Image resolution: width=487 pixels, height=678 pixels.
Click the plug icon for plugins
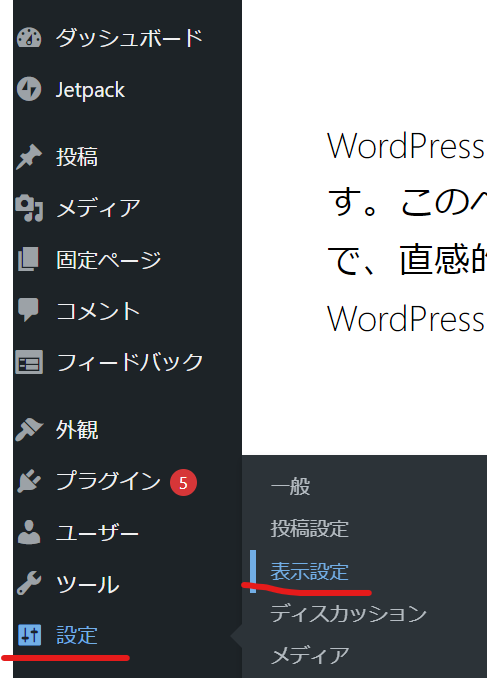pyautogui.click(x=29, y=481)
